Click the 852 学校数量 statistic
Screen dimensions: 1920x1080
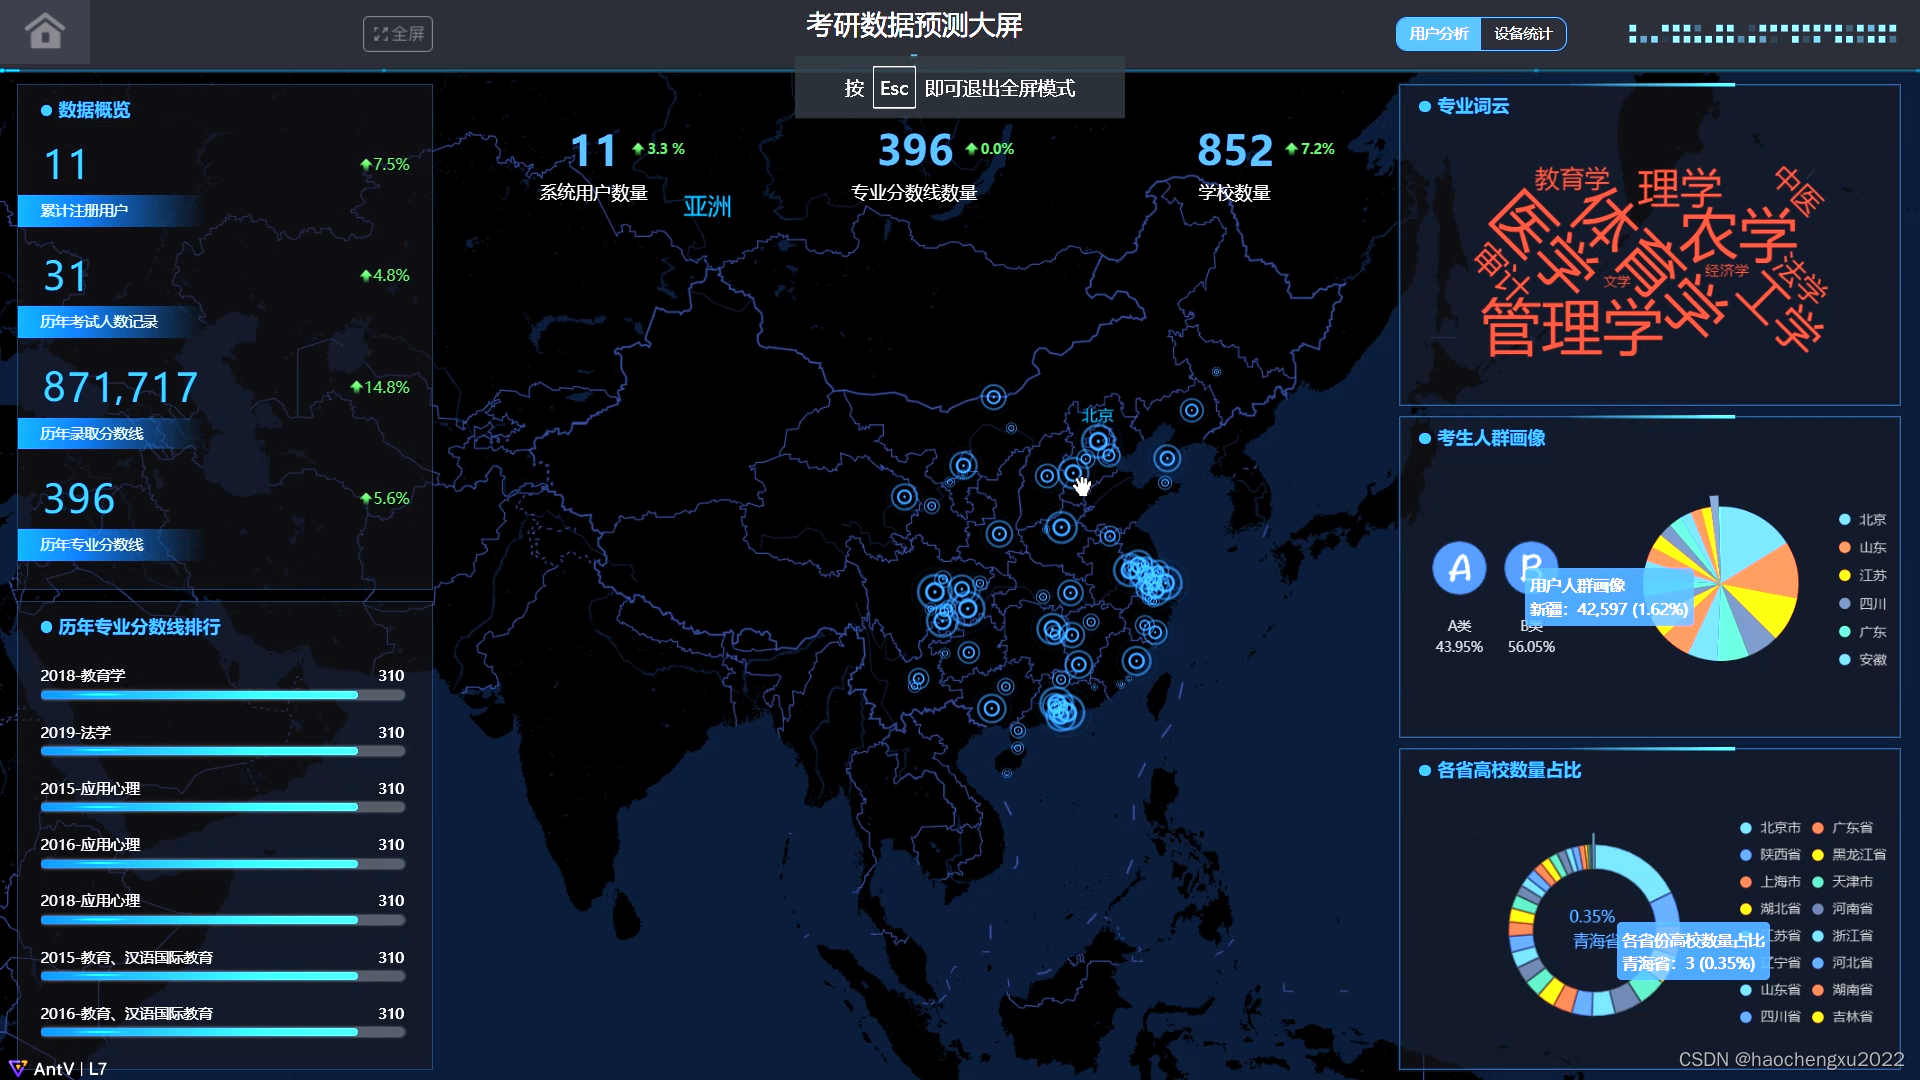click(1236, 152)
